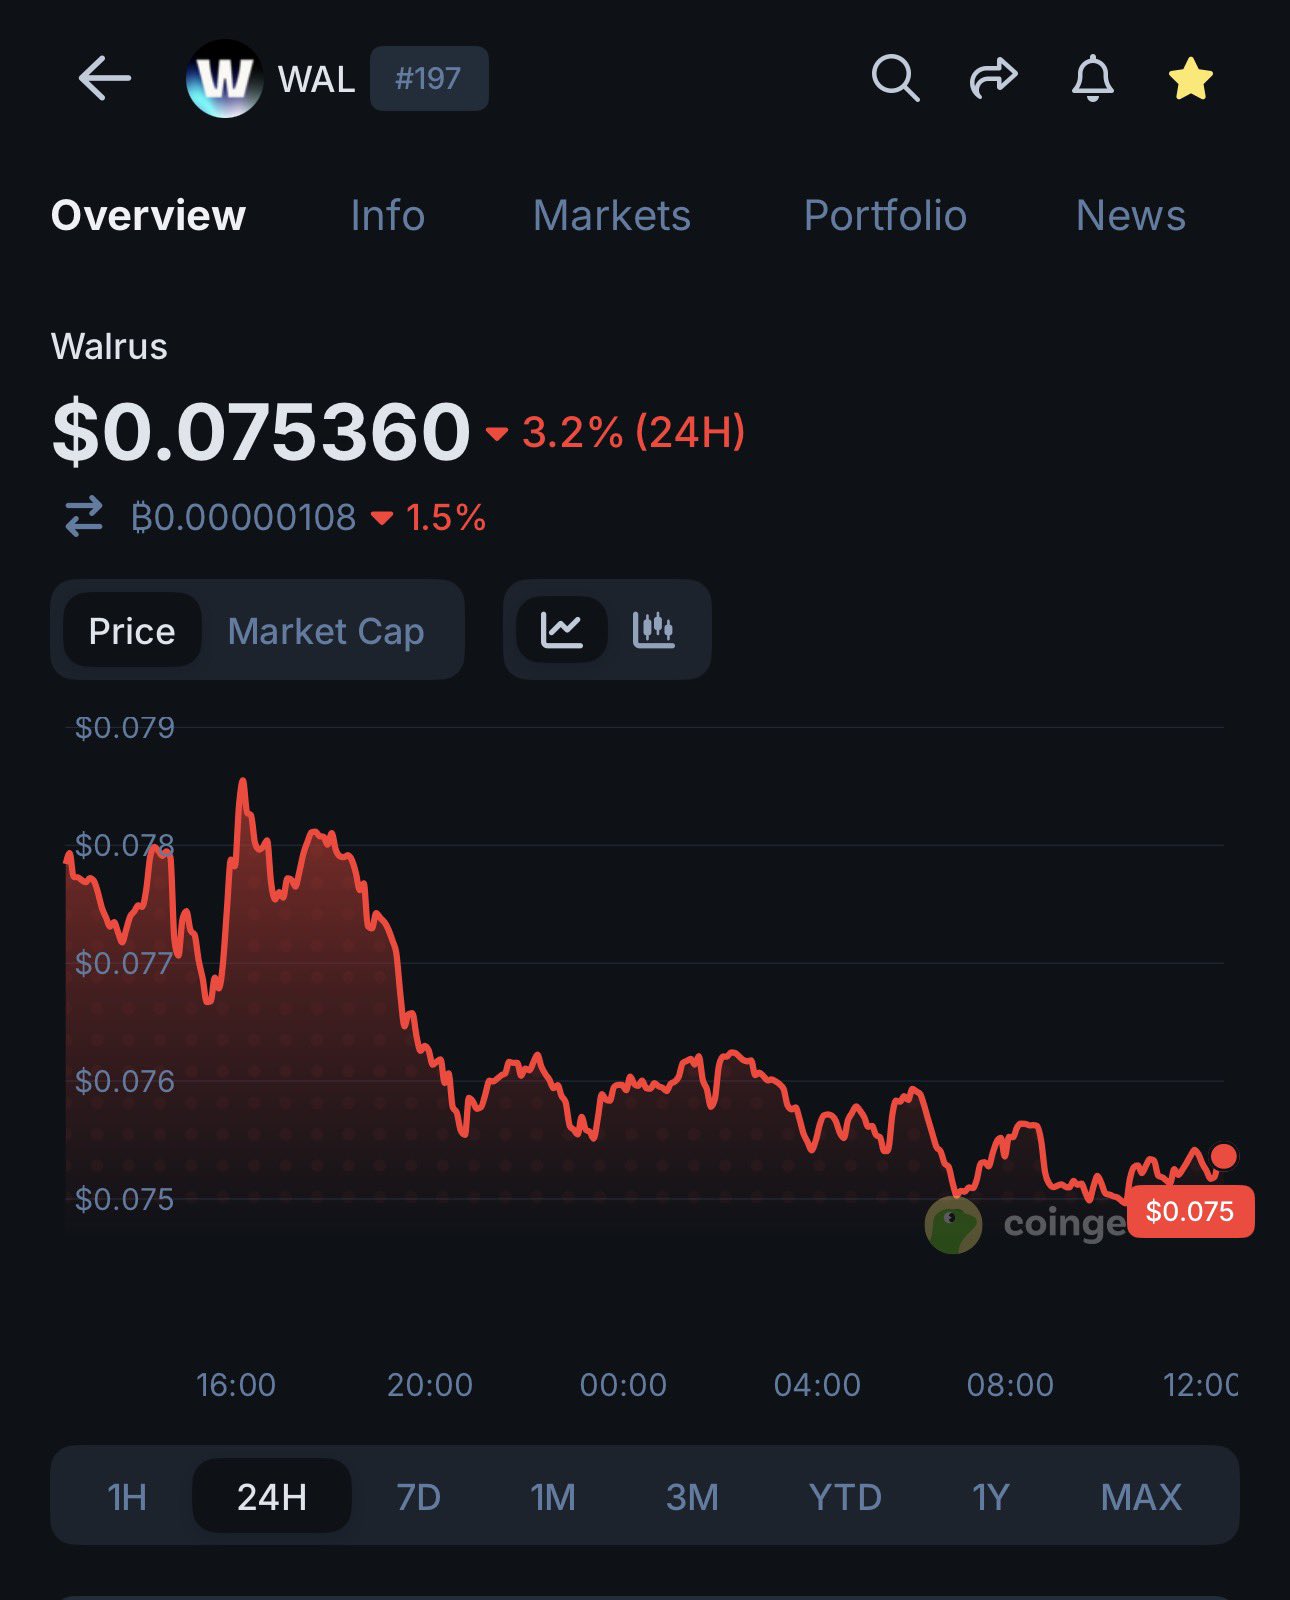Switch to line chart view

click(x=561, y=630)
